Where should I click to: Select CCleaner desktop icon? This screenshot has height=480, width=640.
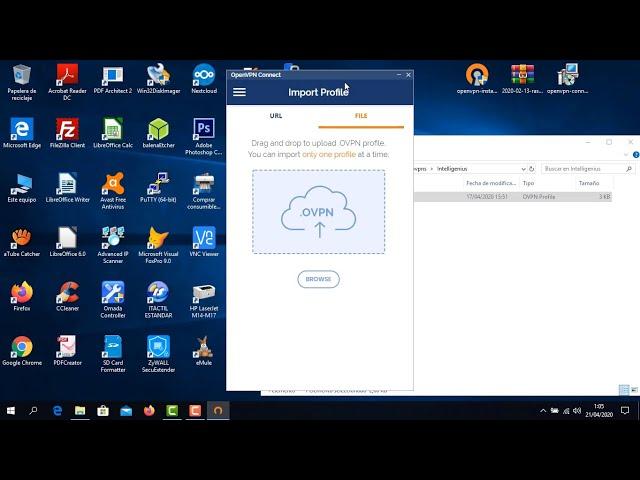point(67,297)
